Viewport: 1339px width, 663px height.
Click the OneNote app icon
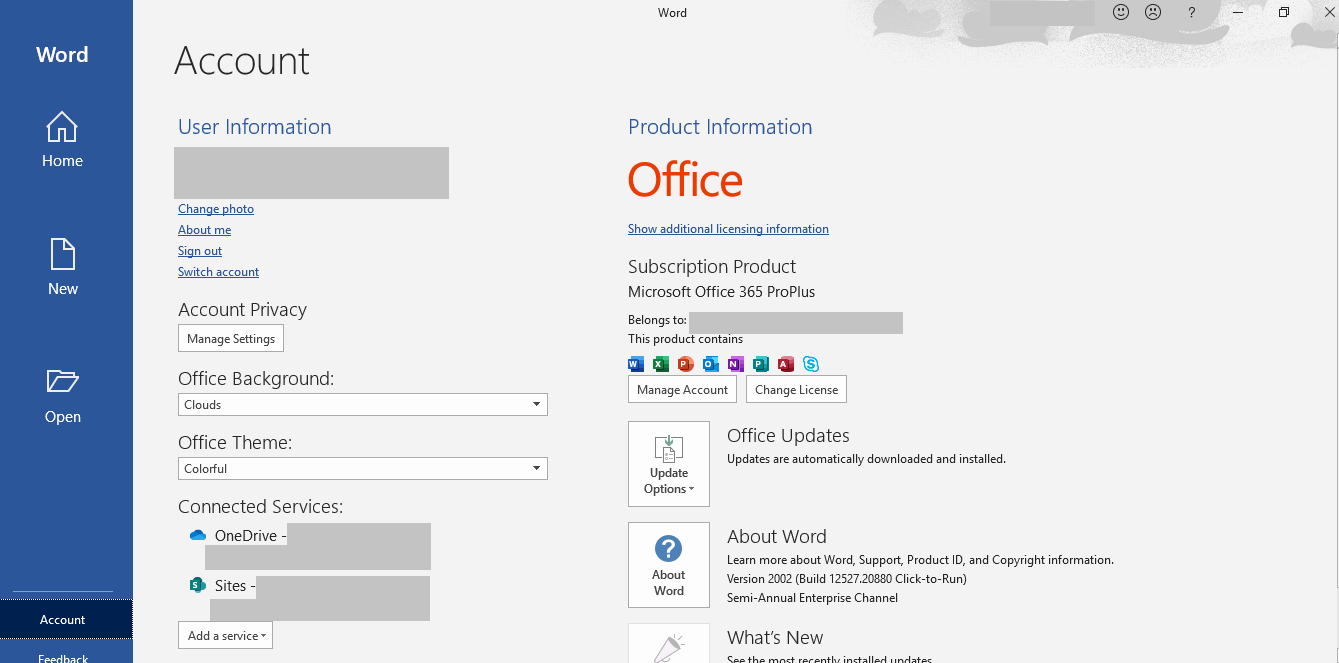click(736, 364)
